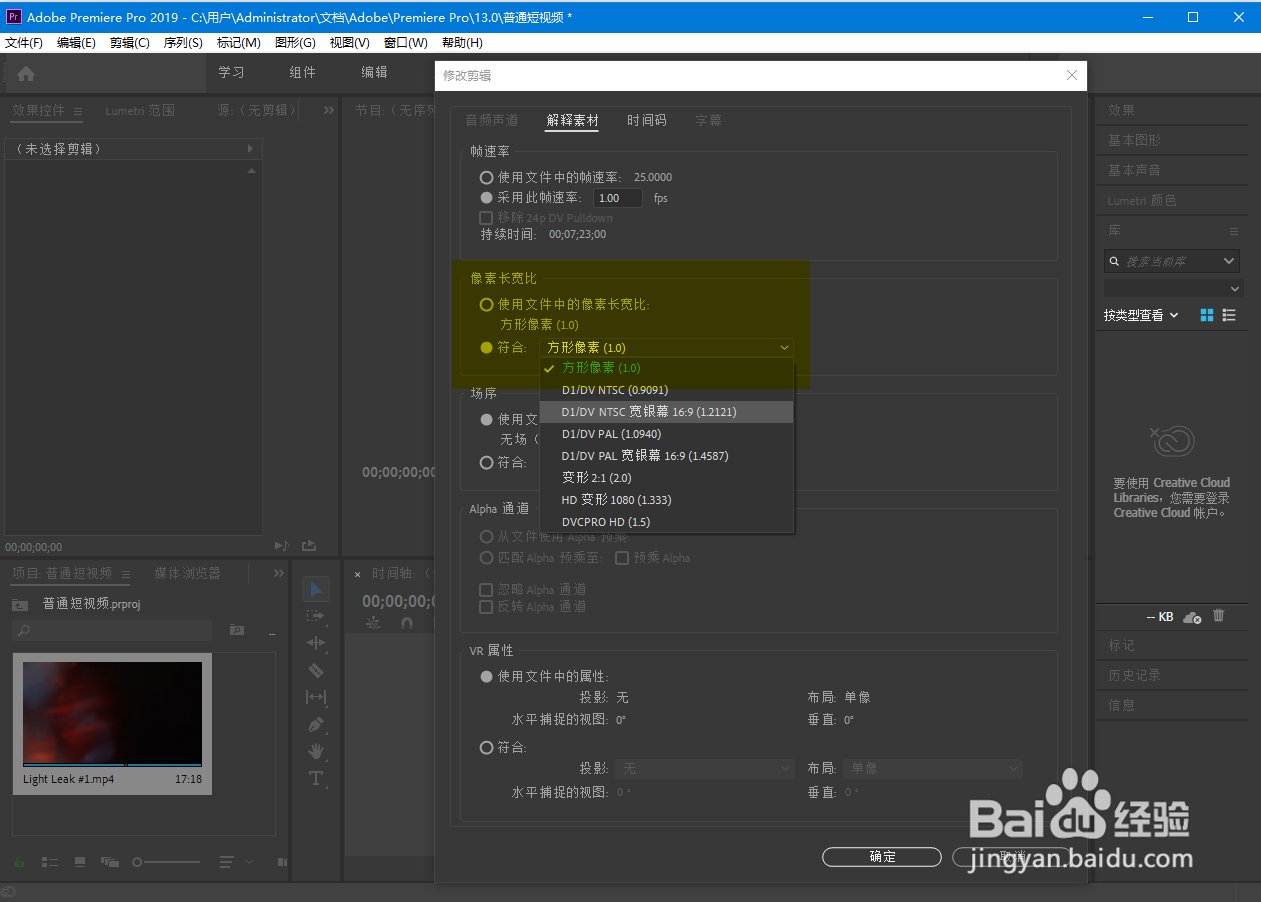Click the project folder-up icon
This screenshot has height=902, width=1261.
(x=19, y=604)
